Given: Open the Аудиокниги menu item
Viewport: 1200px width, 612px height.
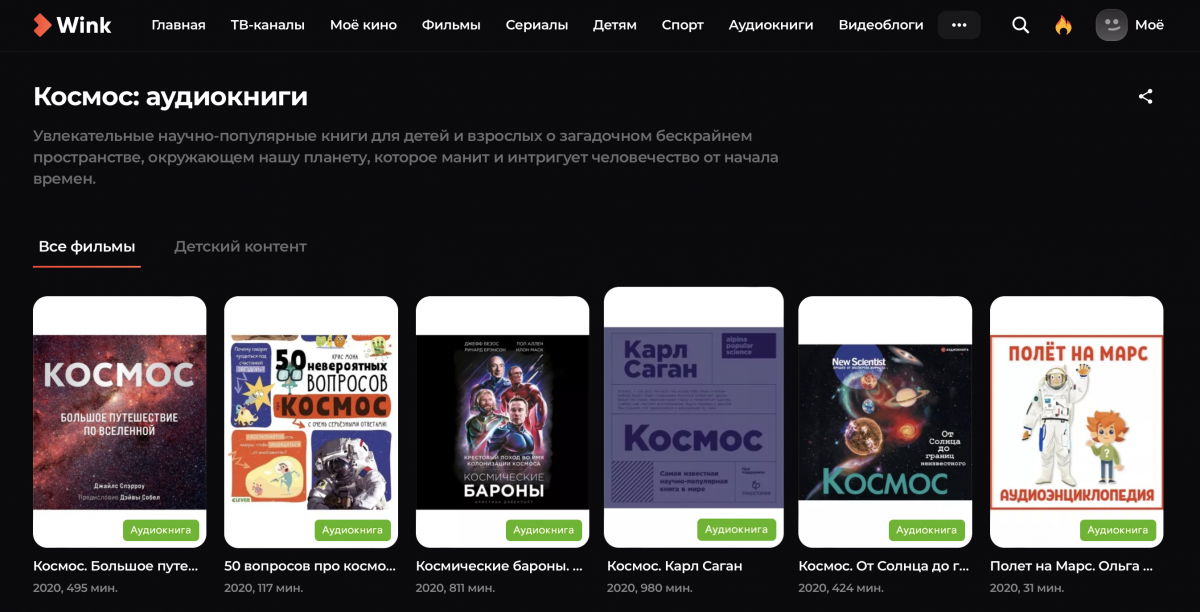Looking at the screenshot, I should pos(771,25).
